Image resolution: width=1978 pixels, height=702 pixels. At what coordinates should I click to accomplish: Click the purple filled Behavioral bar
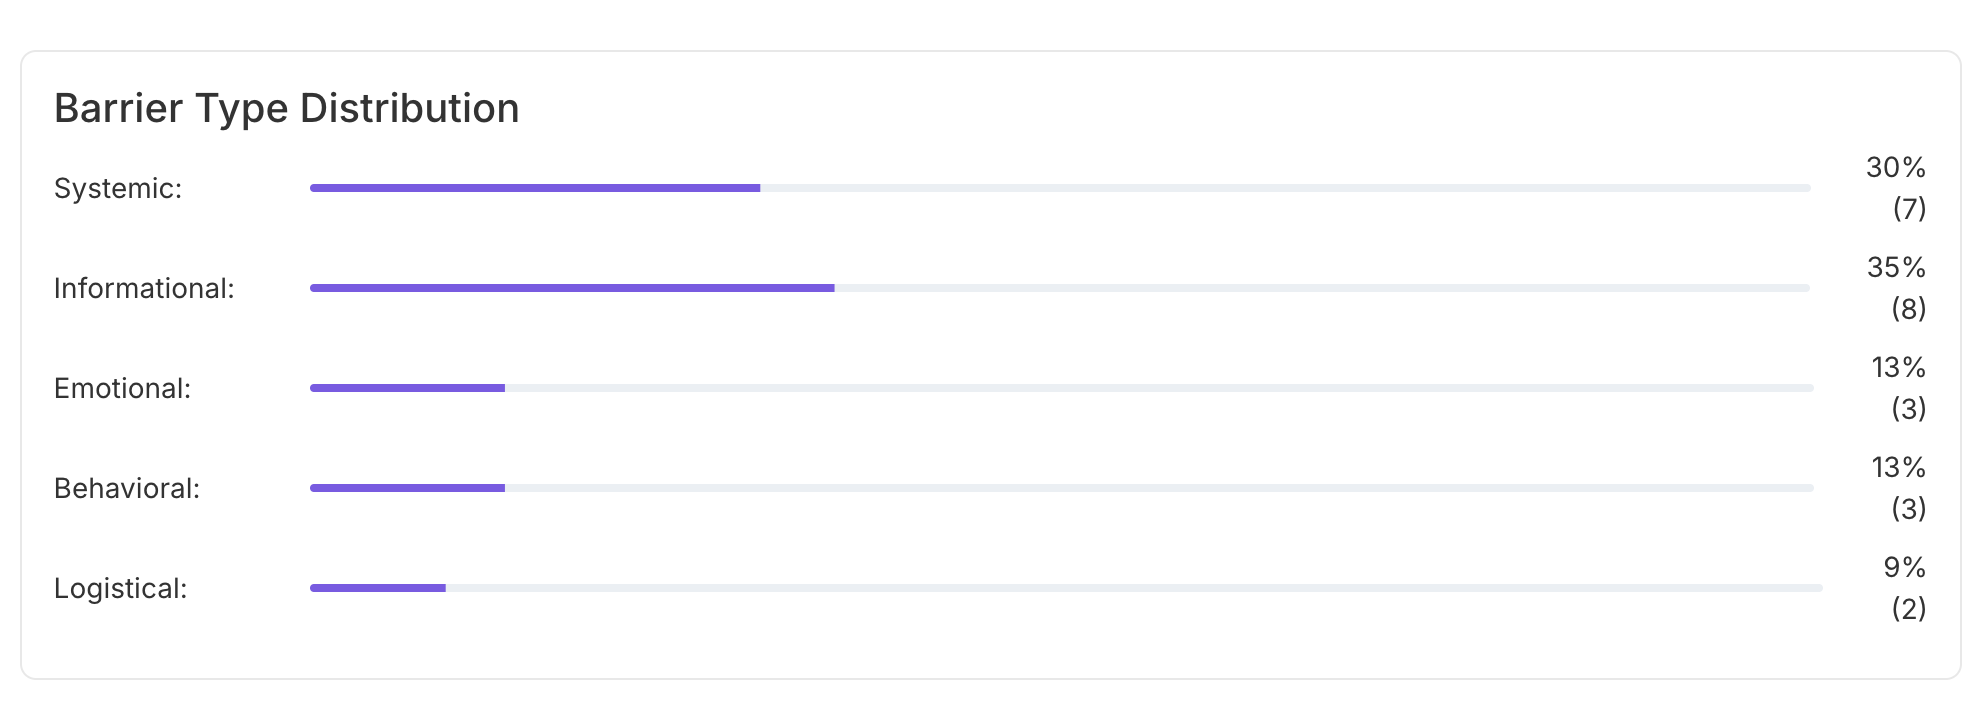[407, 488]
